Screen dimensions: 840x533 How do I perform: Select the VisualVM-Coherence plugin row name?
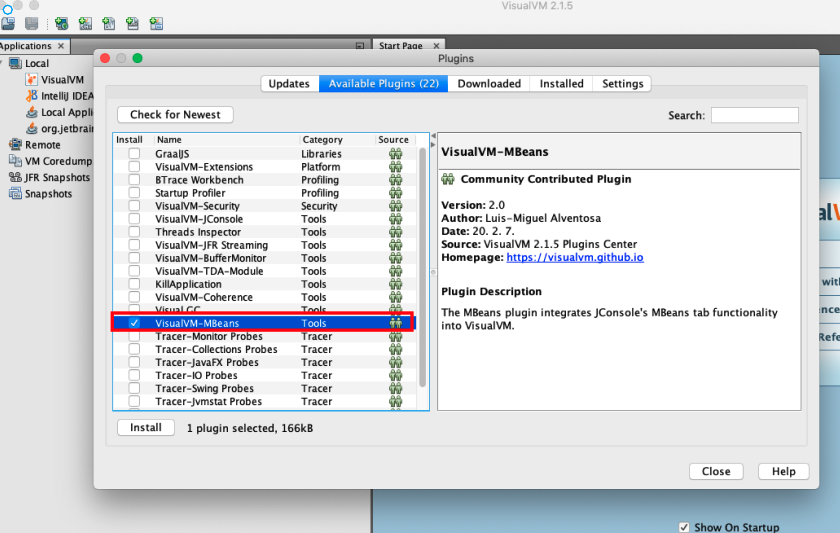(x=204, y=297)
